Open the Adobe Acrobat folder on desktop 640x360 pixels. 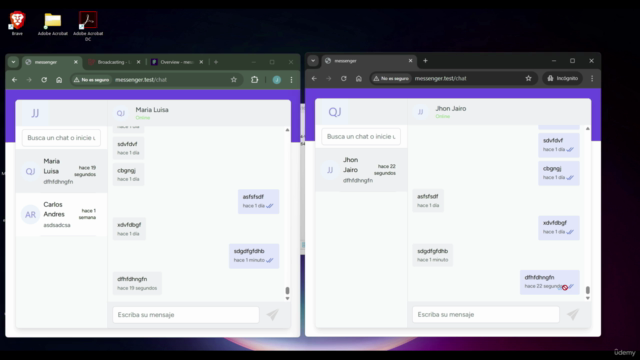(x=53, y=24)
